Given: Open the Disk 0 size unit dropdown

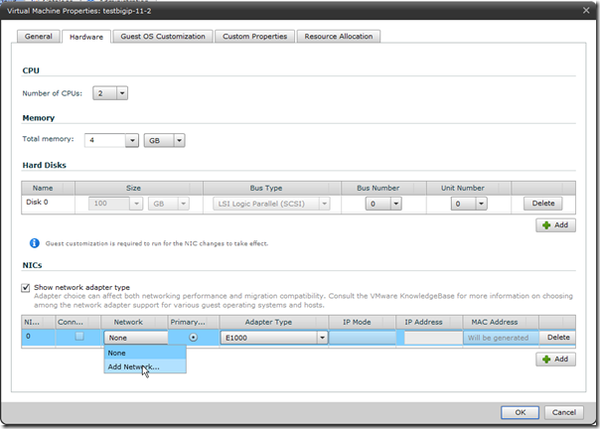Looking at the screenshot, I should point(183,204).
